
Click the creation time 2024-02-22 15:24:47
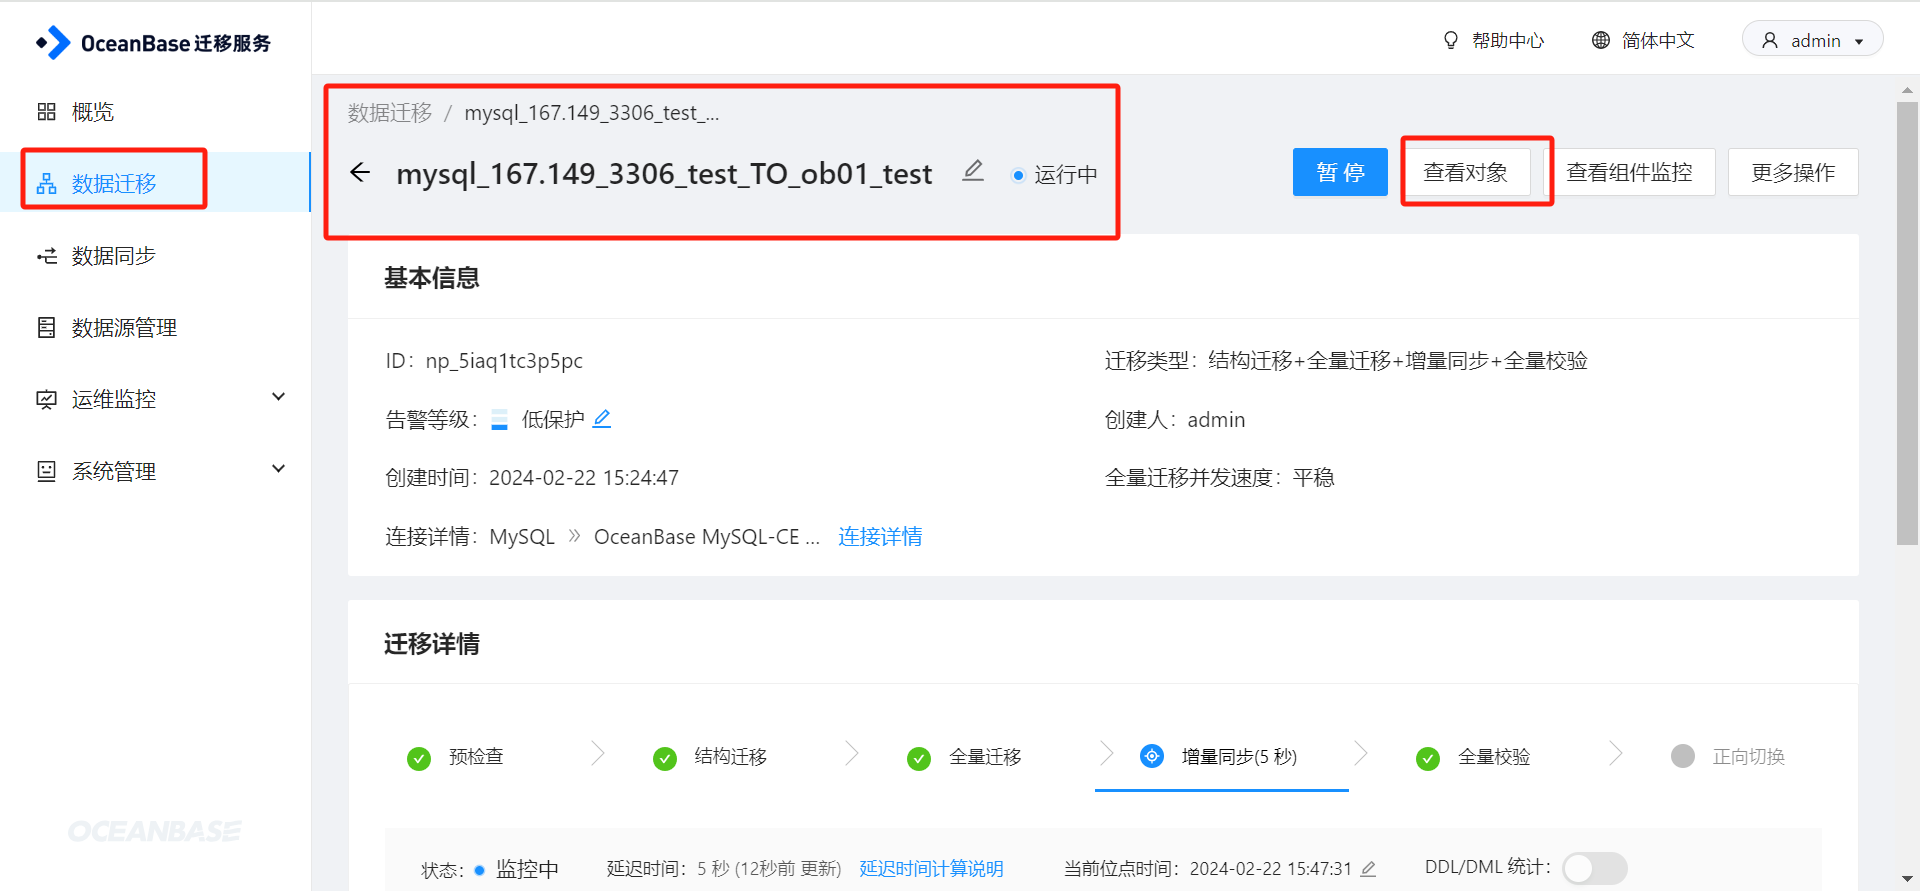click(x=584, y=478)
